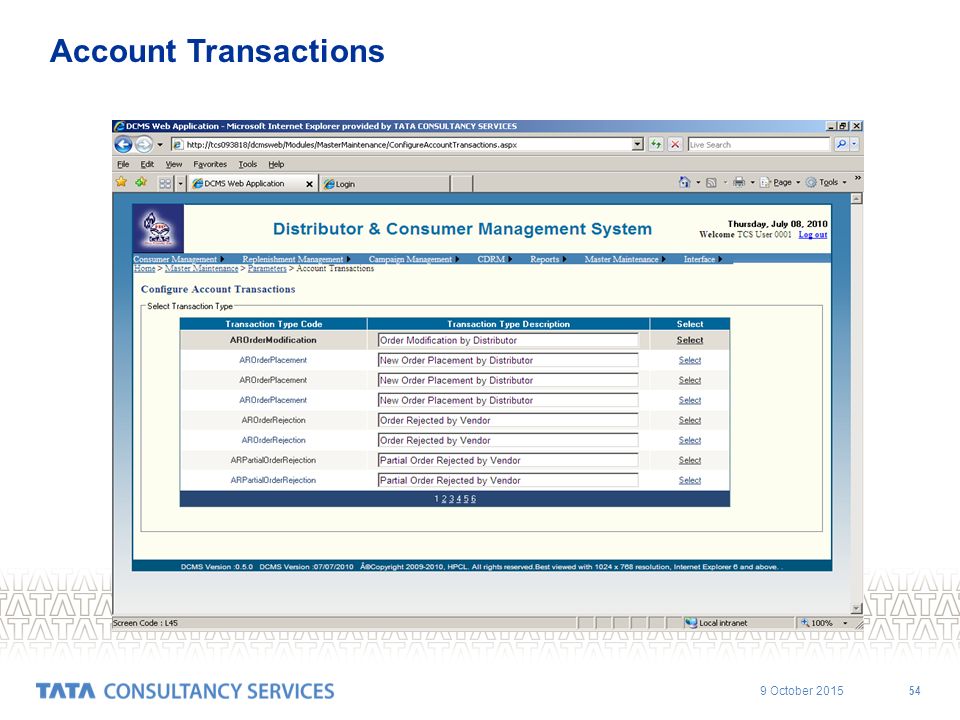Open the address bar history dropdown arrow

(638, 145)
